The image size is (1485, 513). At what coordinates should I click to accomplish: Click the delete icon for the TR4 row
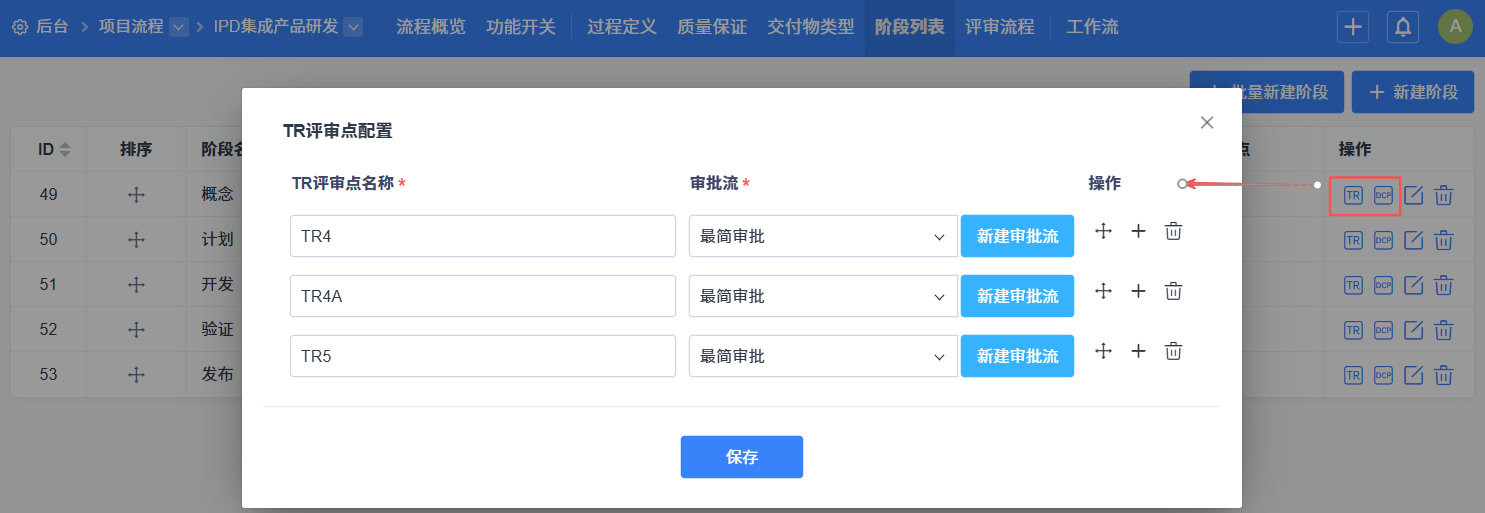(1174, 232)
